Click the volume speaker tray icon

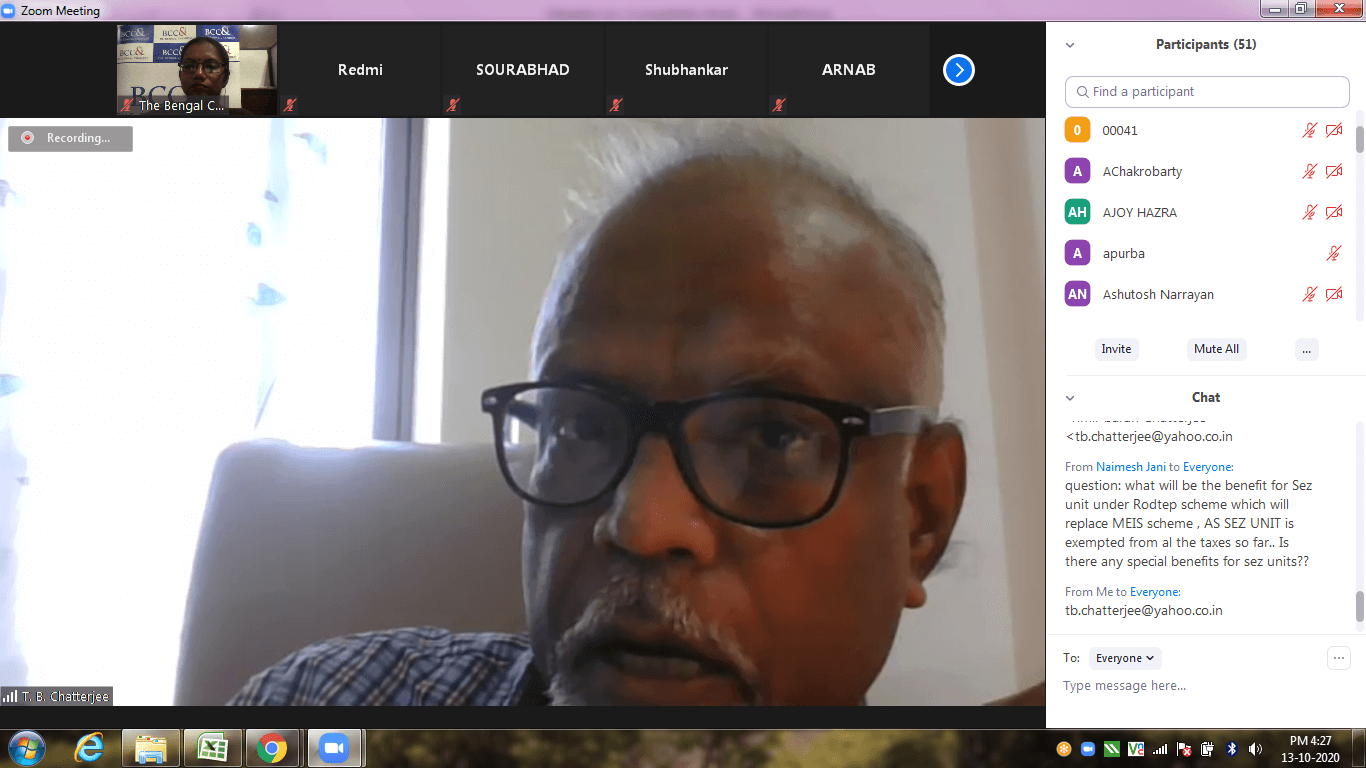(x=1256, y=749)
